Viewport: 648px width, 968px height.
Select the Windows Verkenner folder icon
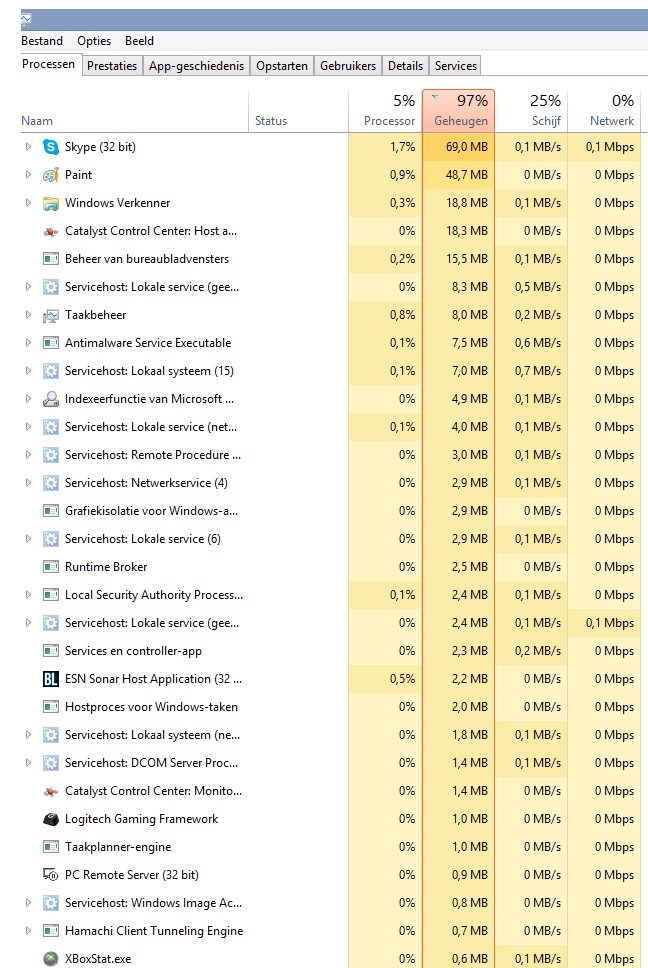[x=51, y=203]
